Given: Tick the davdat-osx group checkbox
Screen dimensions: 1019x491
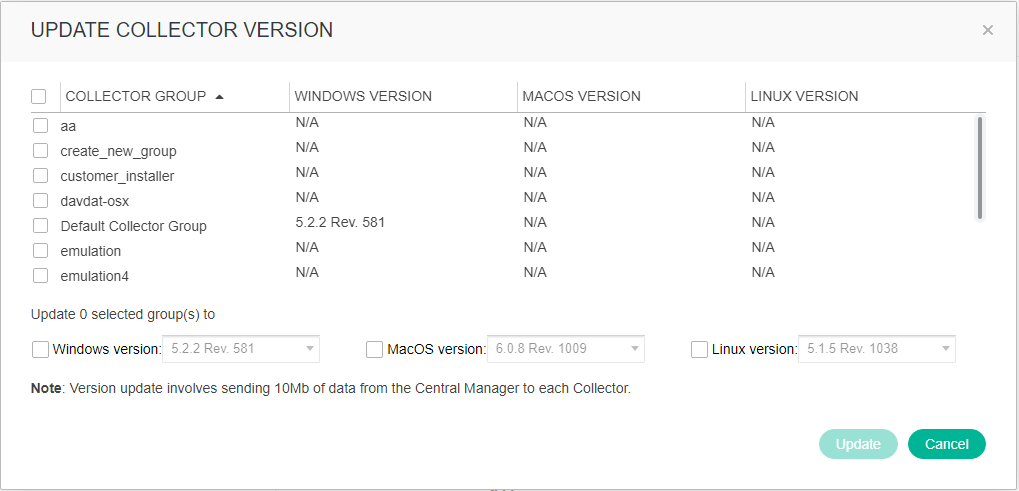Looking at the screenshot, I should click(41, 201).
